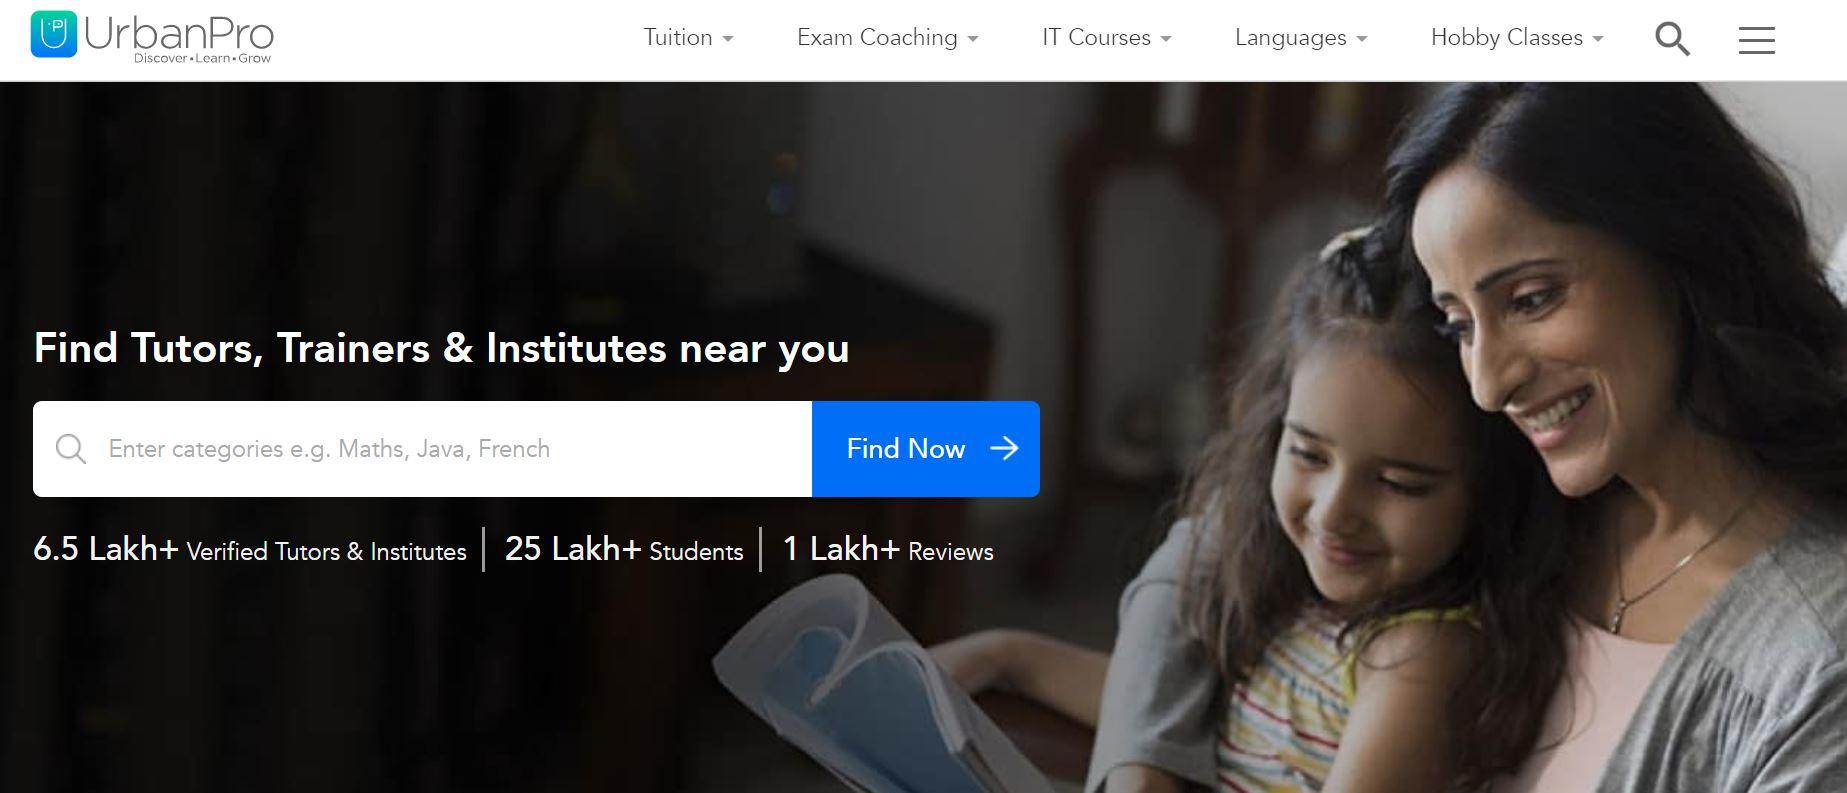Click the Find Now button

[926, 449]
